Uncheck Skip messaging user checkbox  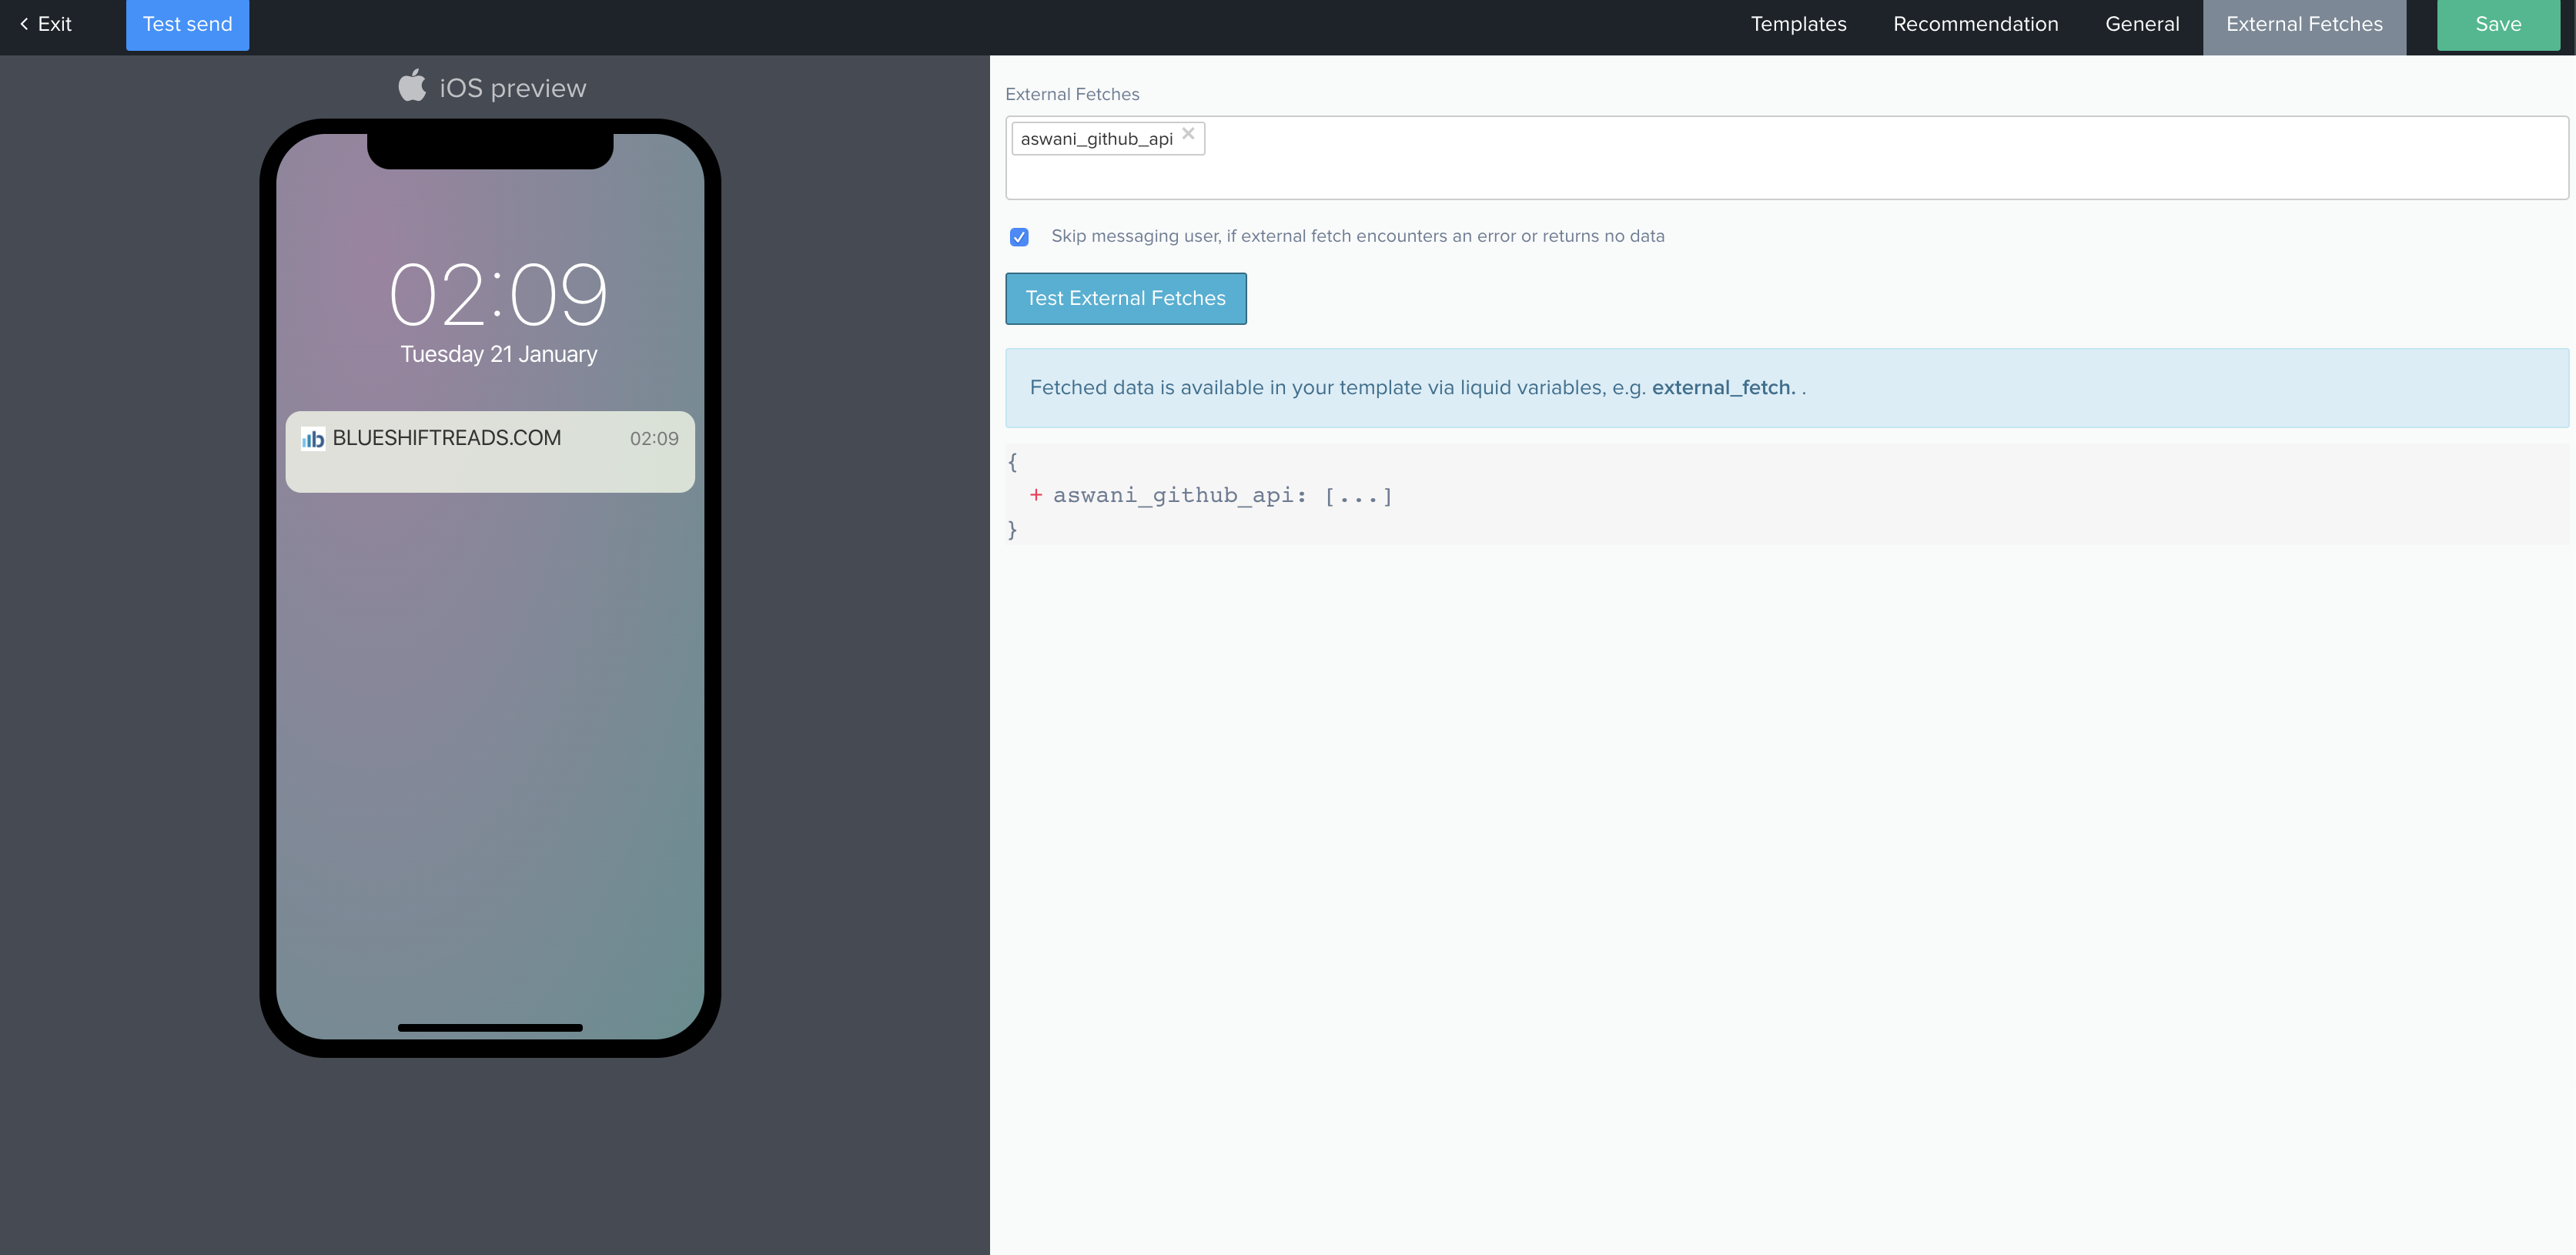tap(1019, 237)
